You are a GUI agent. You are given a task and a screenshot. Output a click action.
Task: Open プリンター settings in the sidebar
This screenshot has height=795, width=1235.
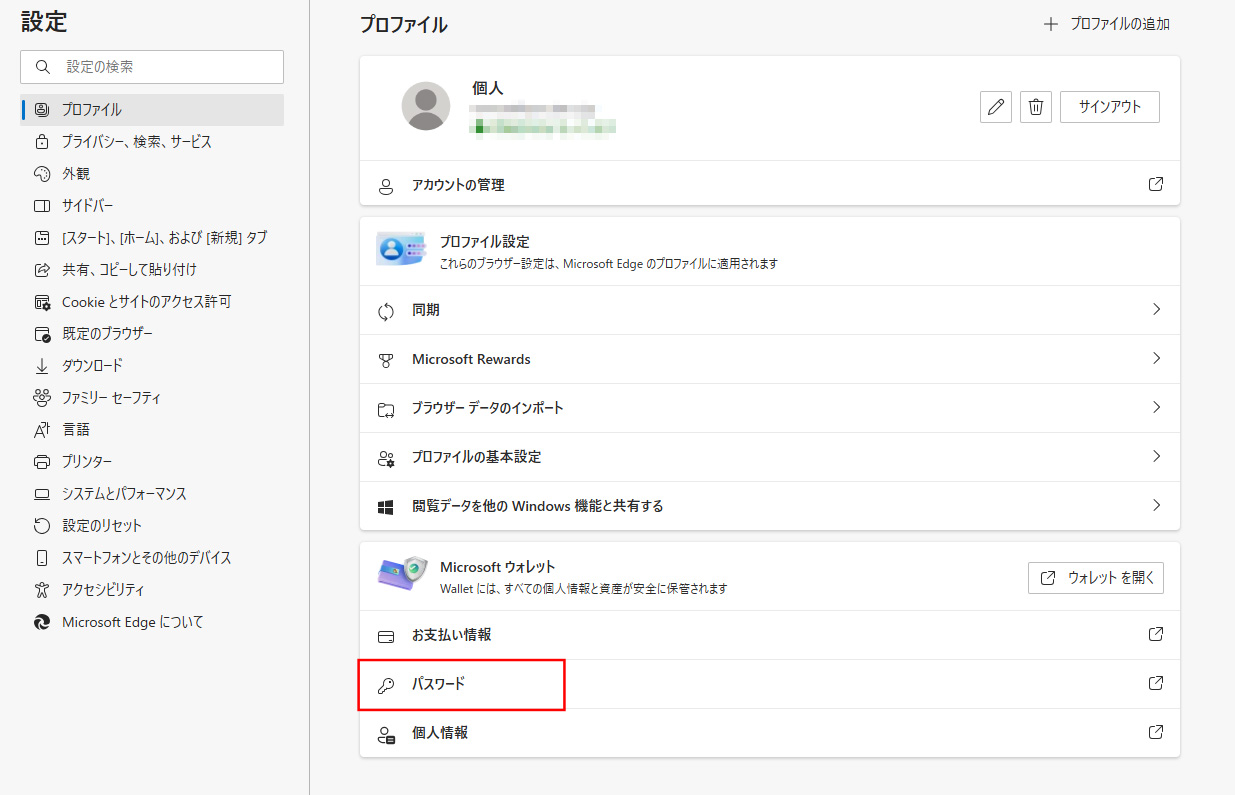coord(152,462)
